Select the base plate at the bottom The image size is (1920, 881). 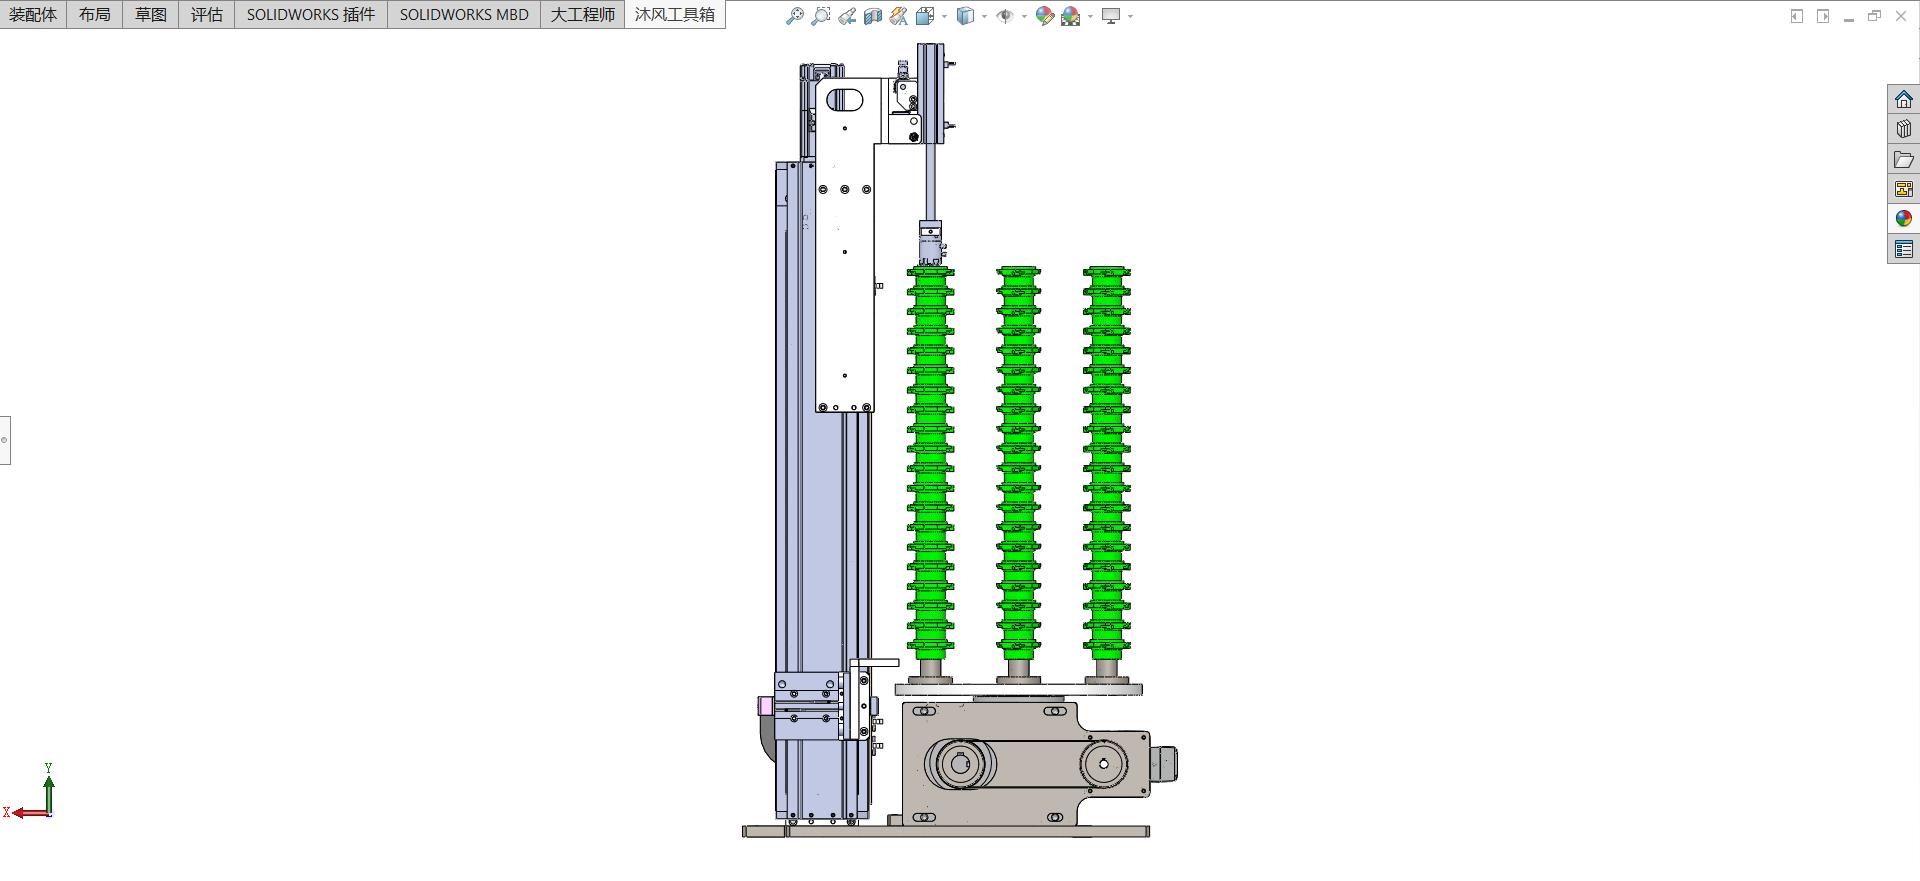tap(946, 832)
